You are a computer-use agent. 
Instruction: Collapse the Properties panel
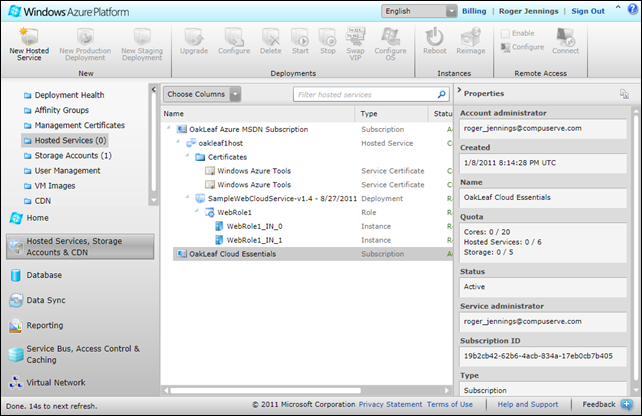pos(458,93)
